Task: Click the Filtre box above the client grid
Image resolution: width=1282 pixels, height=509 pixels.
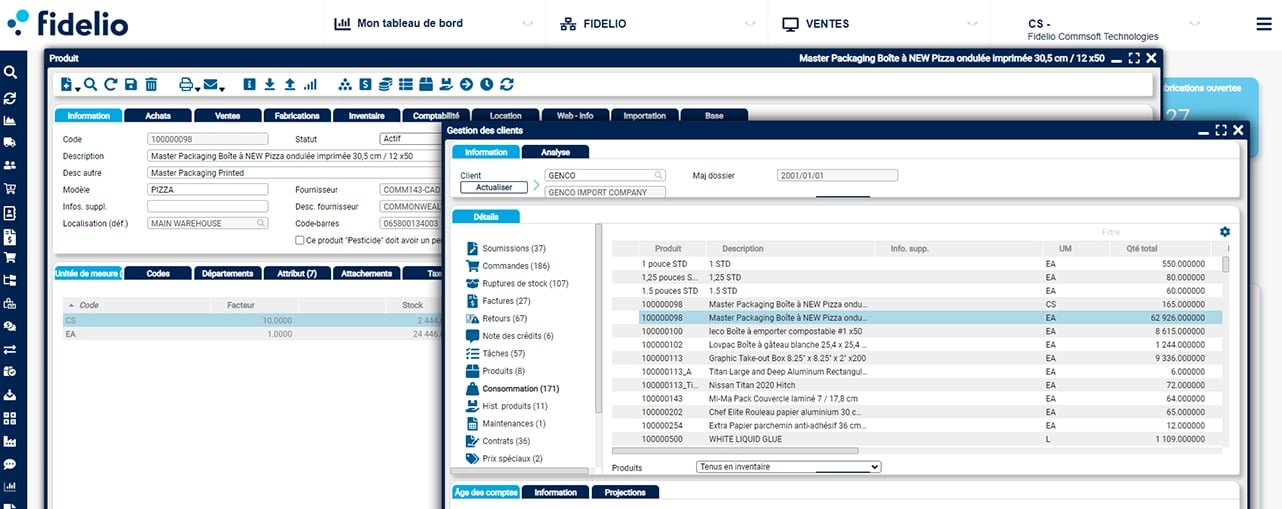Action: (1110, 232)
